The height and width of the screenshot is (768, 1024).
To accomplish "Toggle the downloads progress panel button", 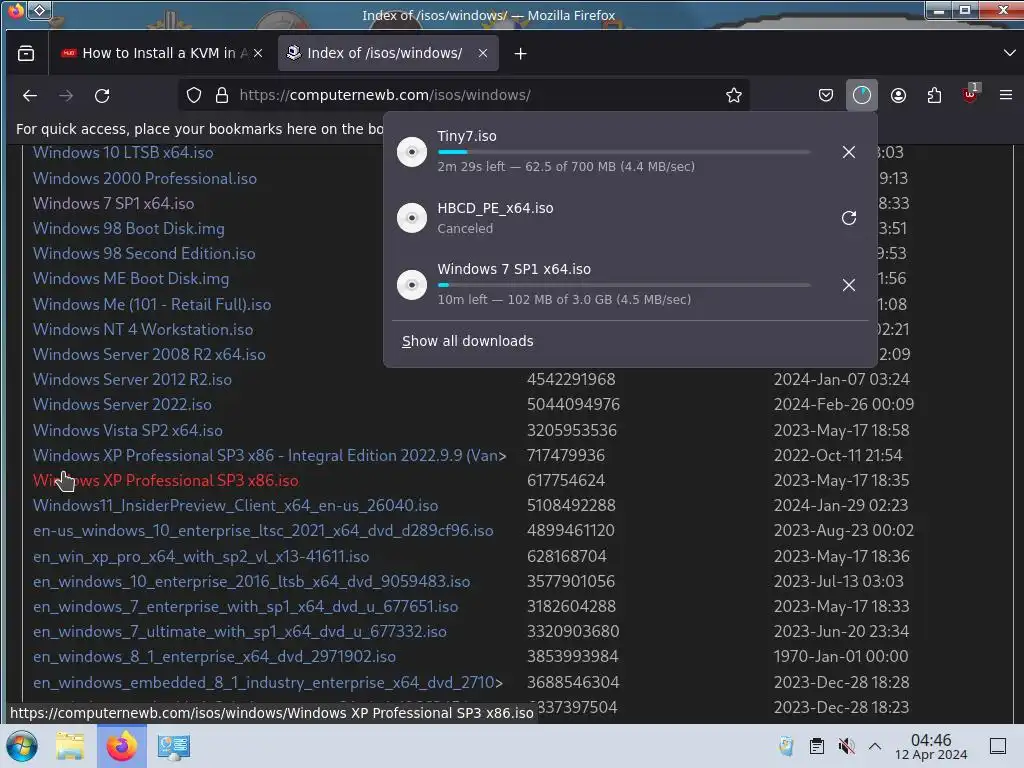I will 861,95.
